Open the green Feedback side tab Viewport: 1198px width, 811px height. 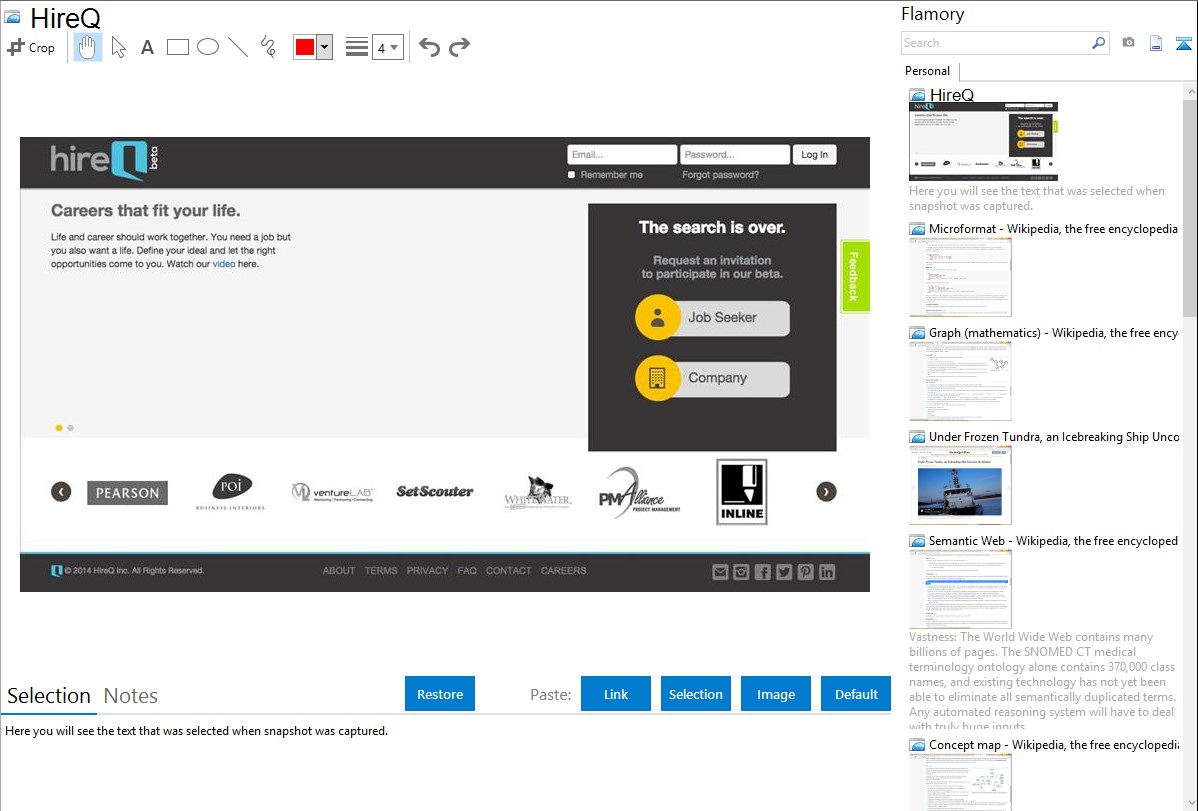point(855,277)
